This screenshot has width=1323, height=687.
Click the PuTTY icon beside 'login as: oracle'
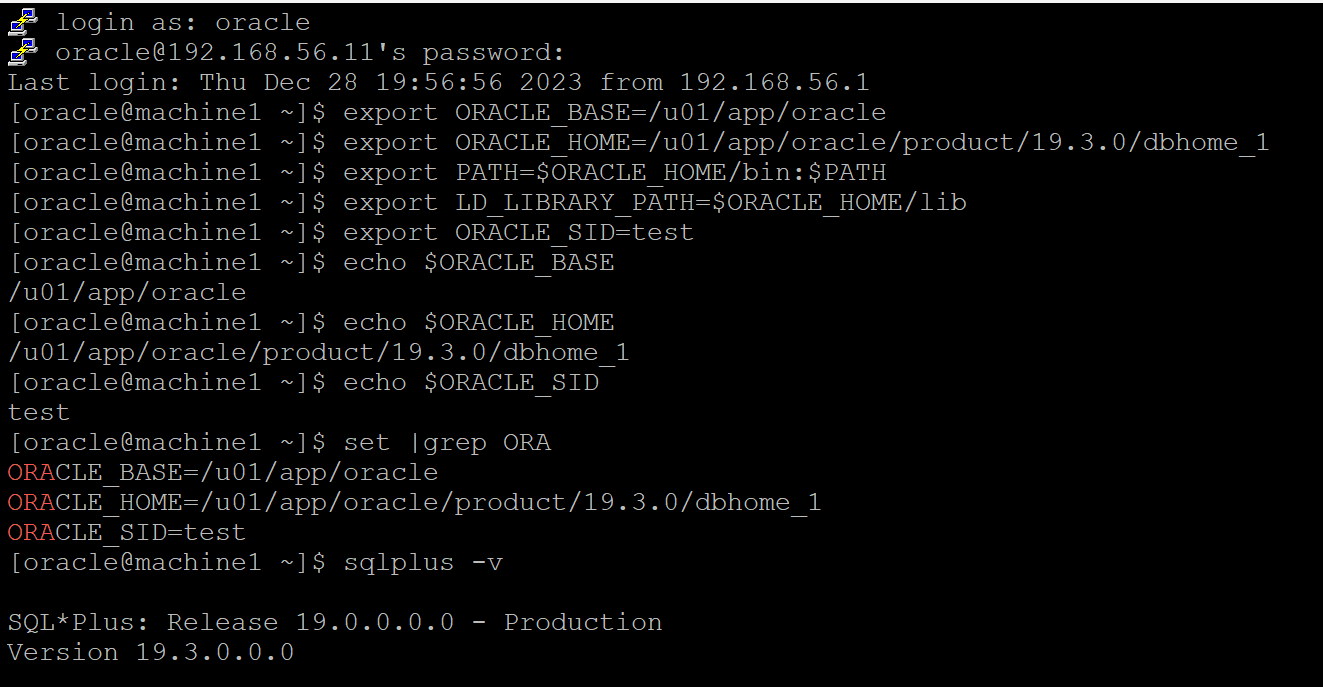point(23,20)
